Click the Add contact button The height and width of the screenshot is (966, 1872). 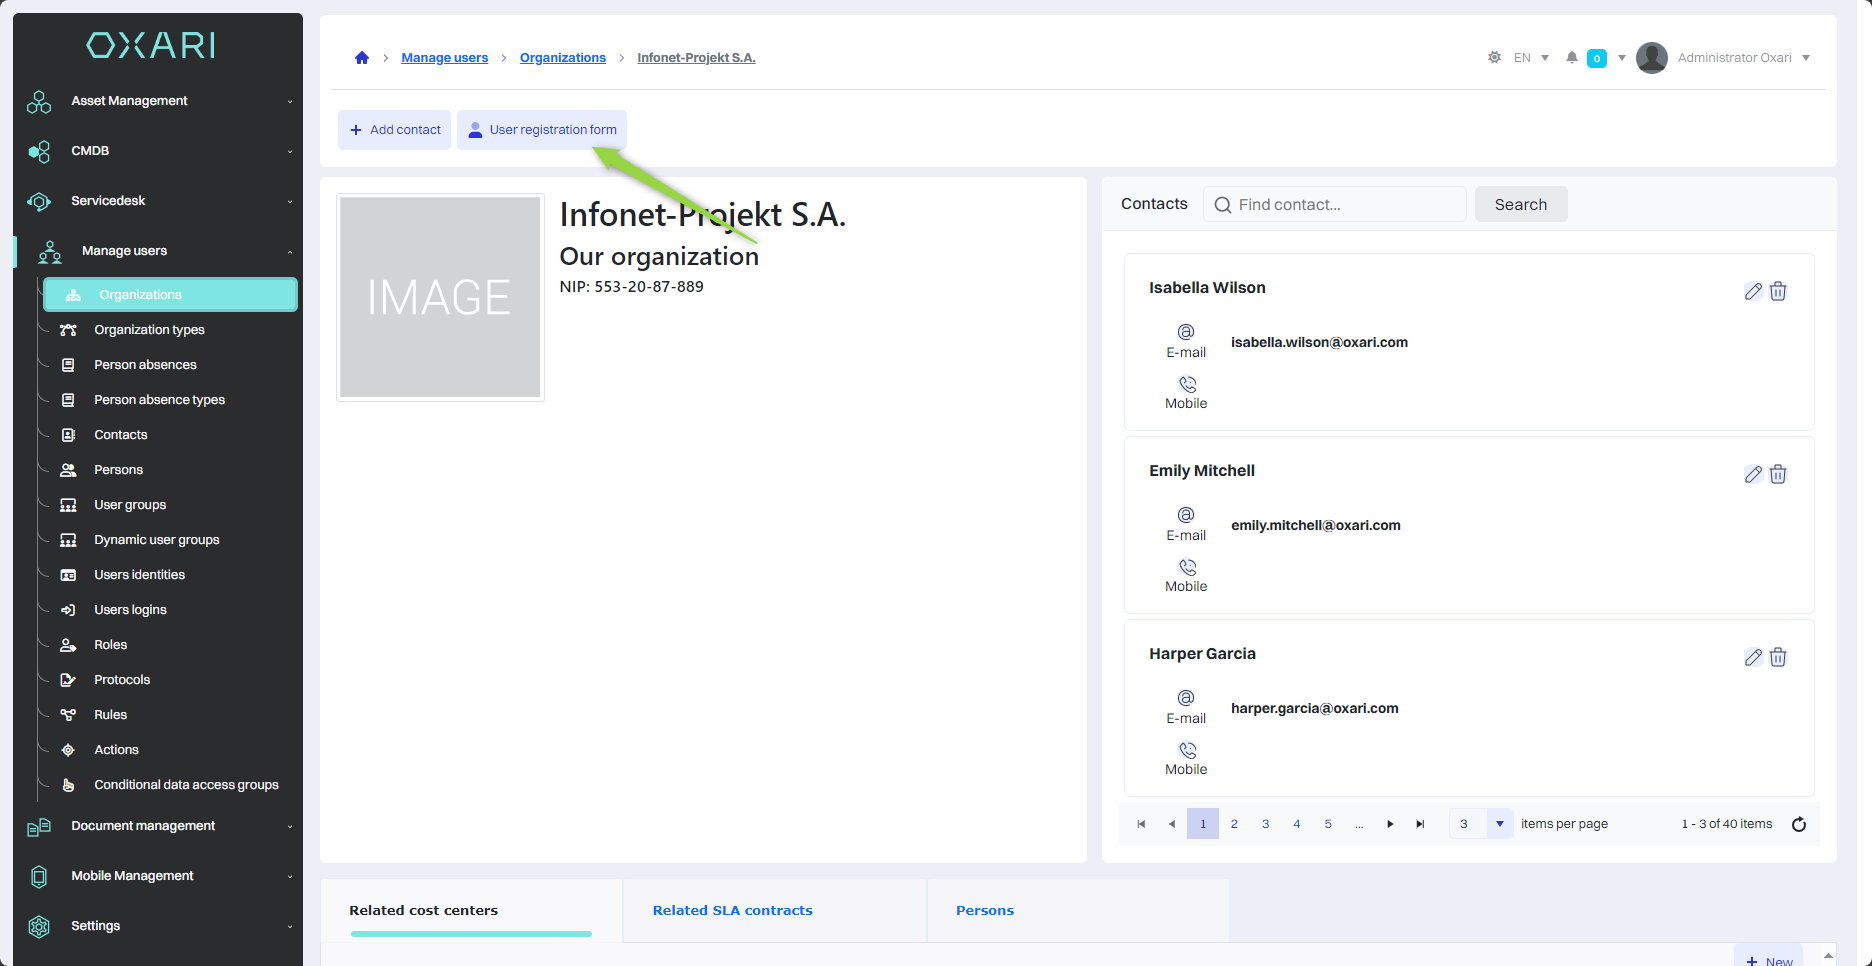395,130
